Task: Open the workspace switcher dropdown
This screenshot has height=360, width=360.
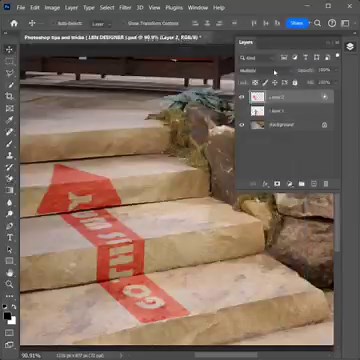Action: (345, 23)
